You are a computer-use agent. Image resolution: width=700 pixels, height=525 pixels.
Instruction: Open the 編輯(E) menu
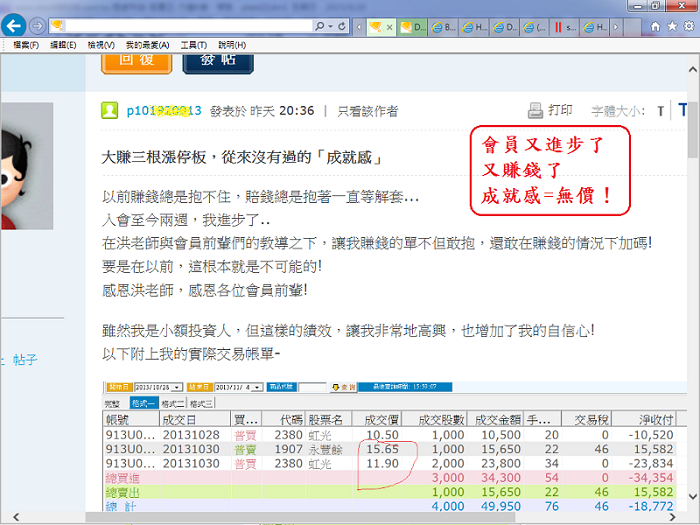point(63,45)
